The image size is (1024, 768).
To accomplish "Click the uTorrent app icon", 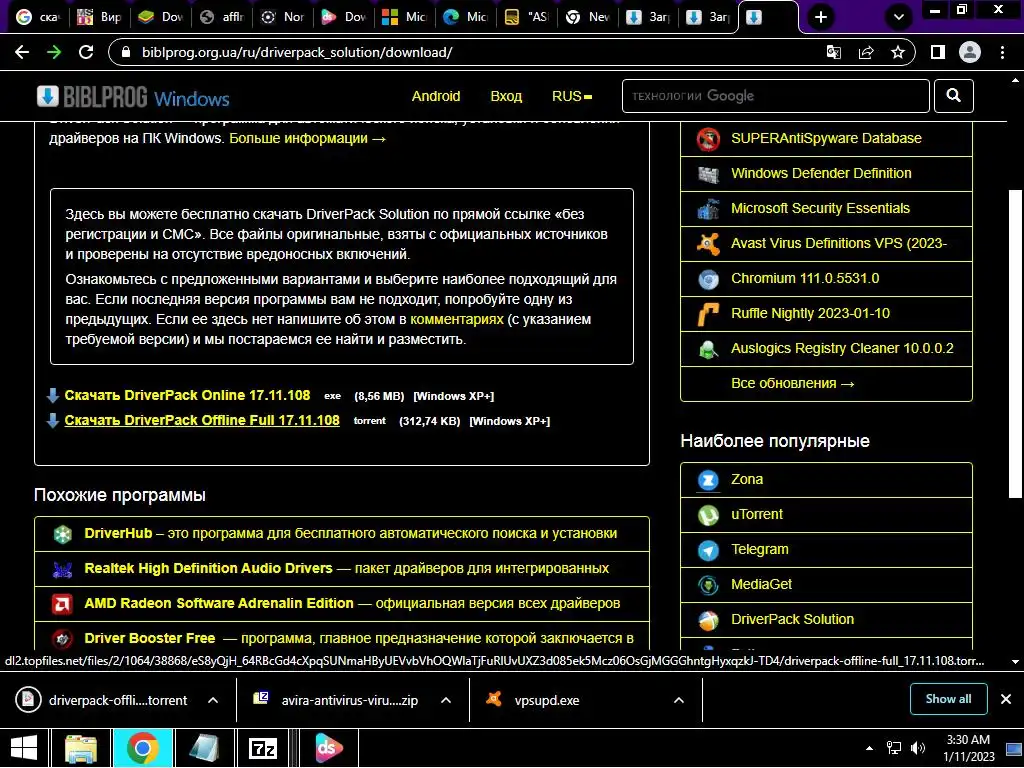I will point(708,515).
